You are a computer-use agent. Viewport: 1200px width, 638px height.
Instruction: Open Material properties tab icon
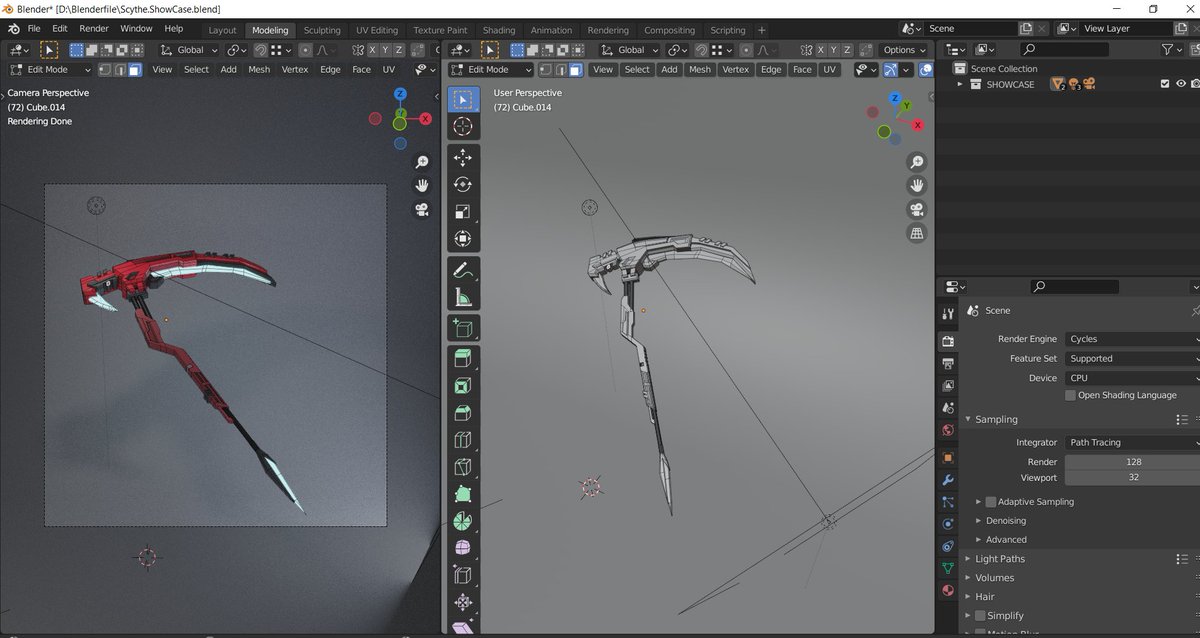[948, 590]
